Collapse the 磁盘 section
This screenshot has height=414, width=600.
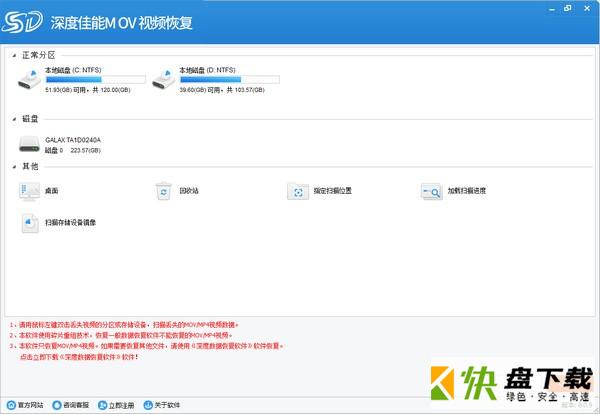14,119
